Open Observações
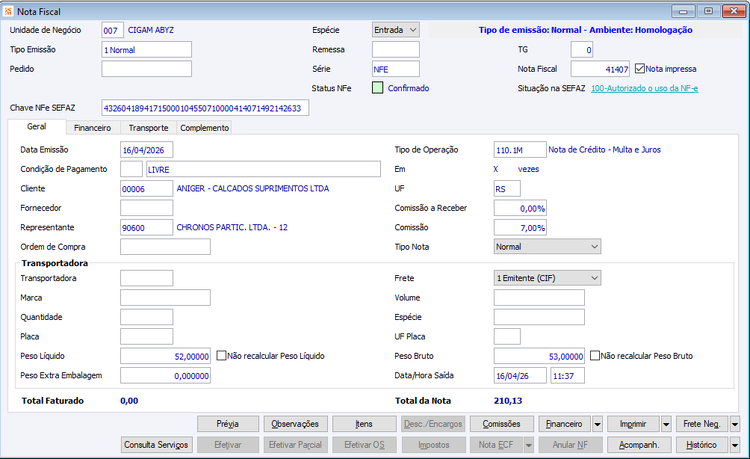The width and height of the screenshot is (750, 459). (x=295, y=424)
